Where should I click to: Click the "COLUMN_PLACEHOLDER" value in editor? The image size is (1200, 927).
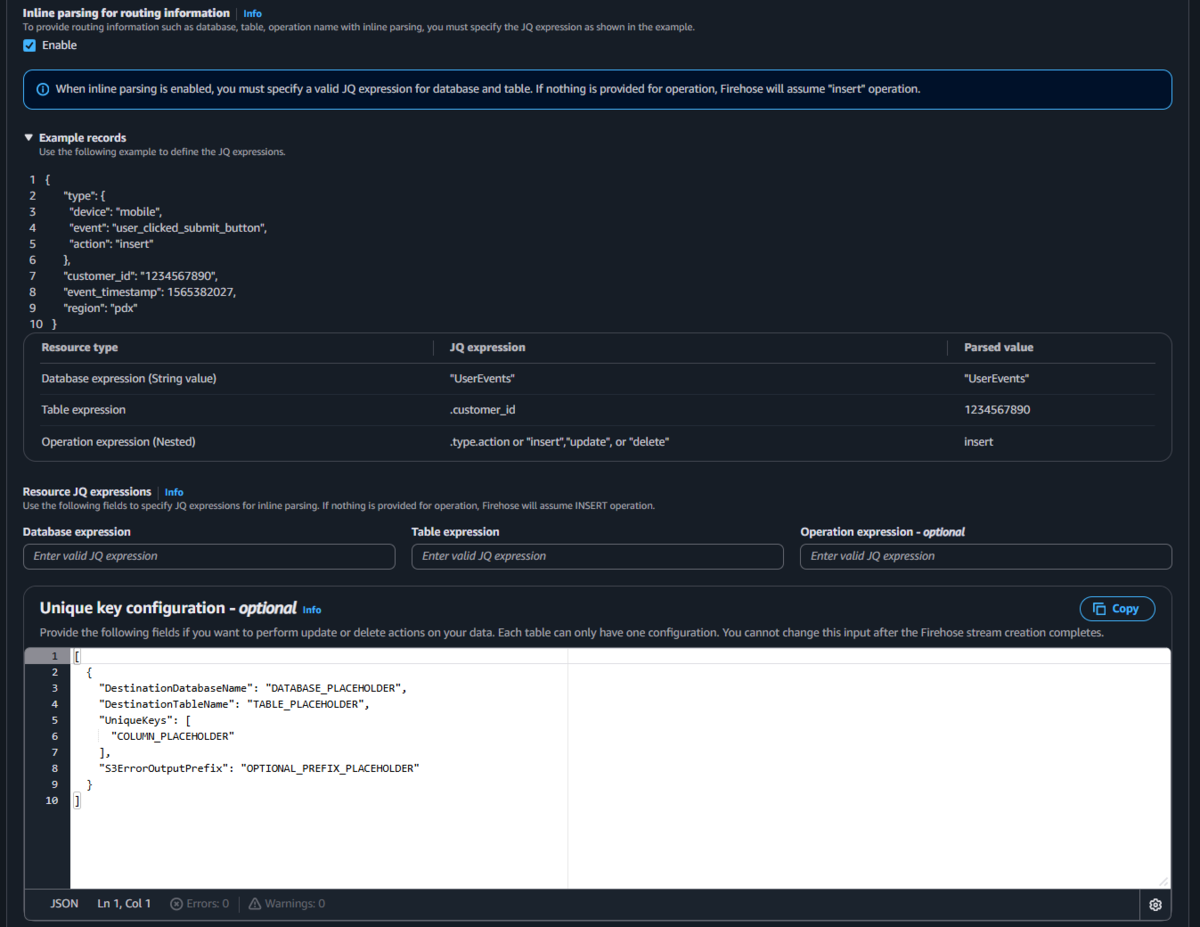coord(171,736)
